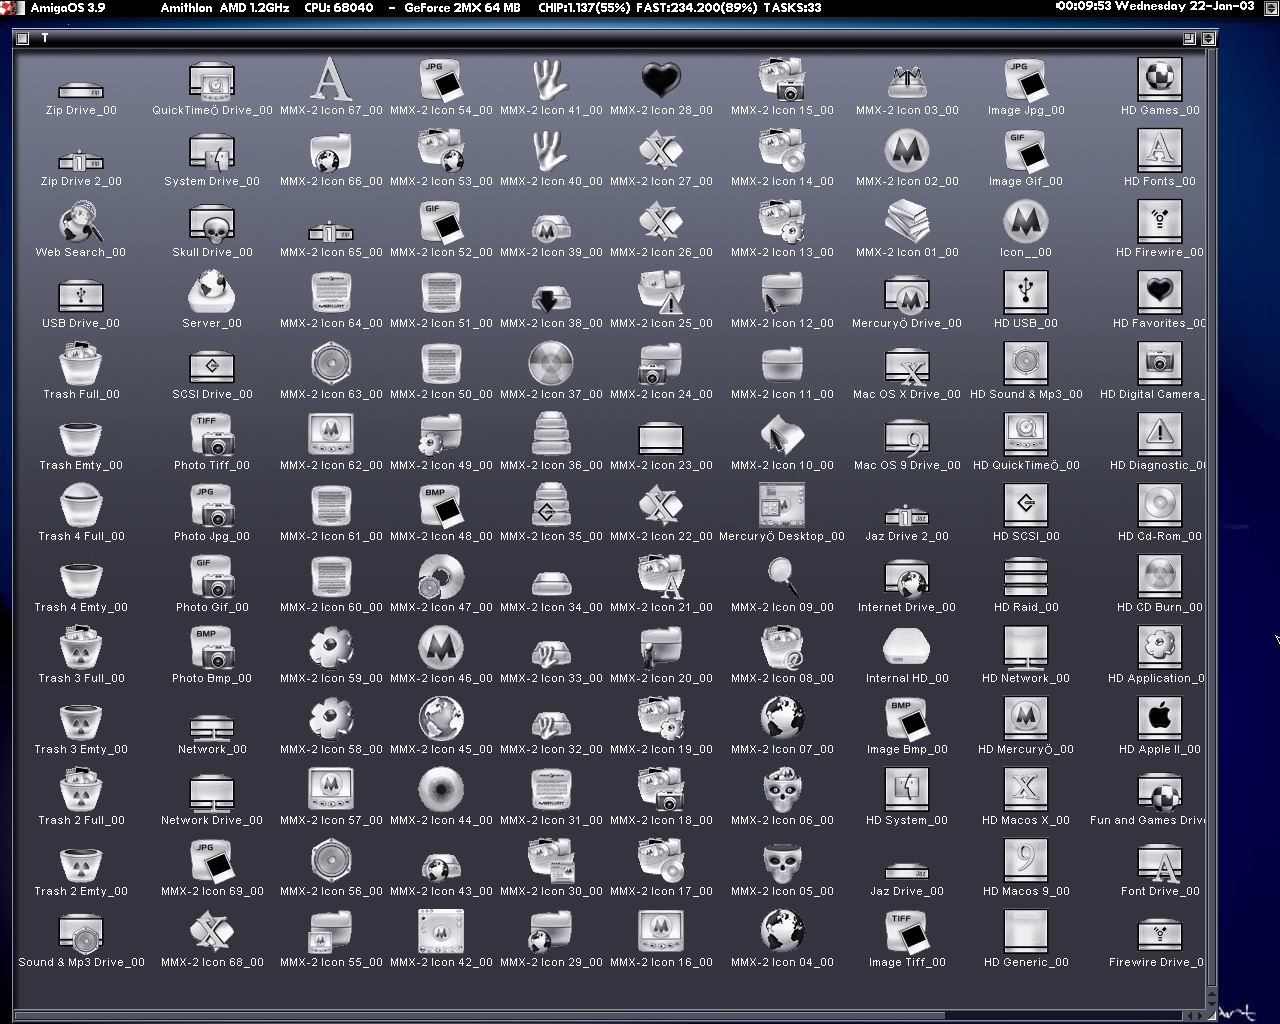Select the Image Jpg_00 icon
This screenshot has height=1024, width=1280.
click(1024, 78)
